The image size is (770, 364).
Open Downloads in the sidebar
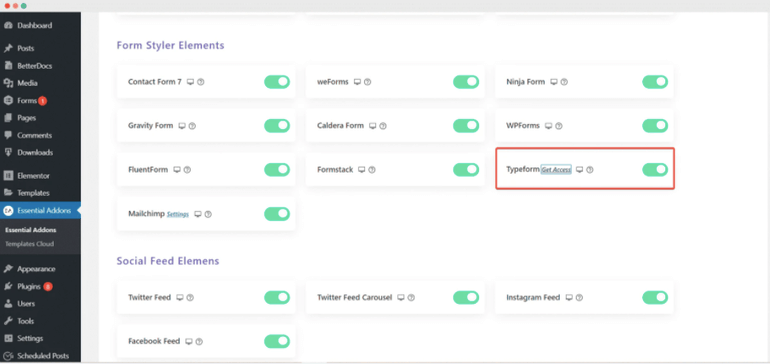(x=40, y=153)
